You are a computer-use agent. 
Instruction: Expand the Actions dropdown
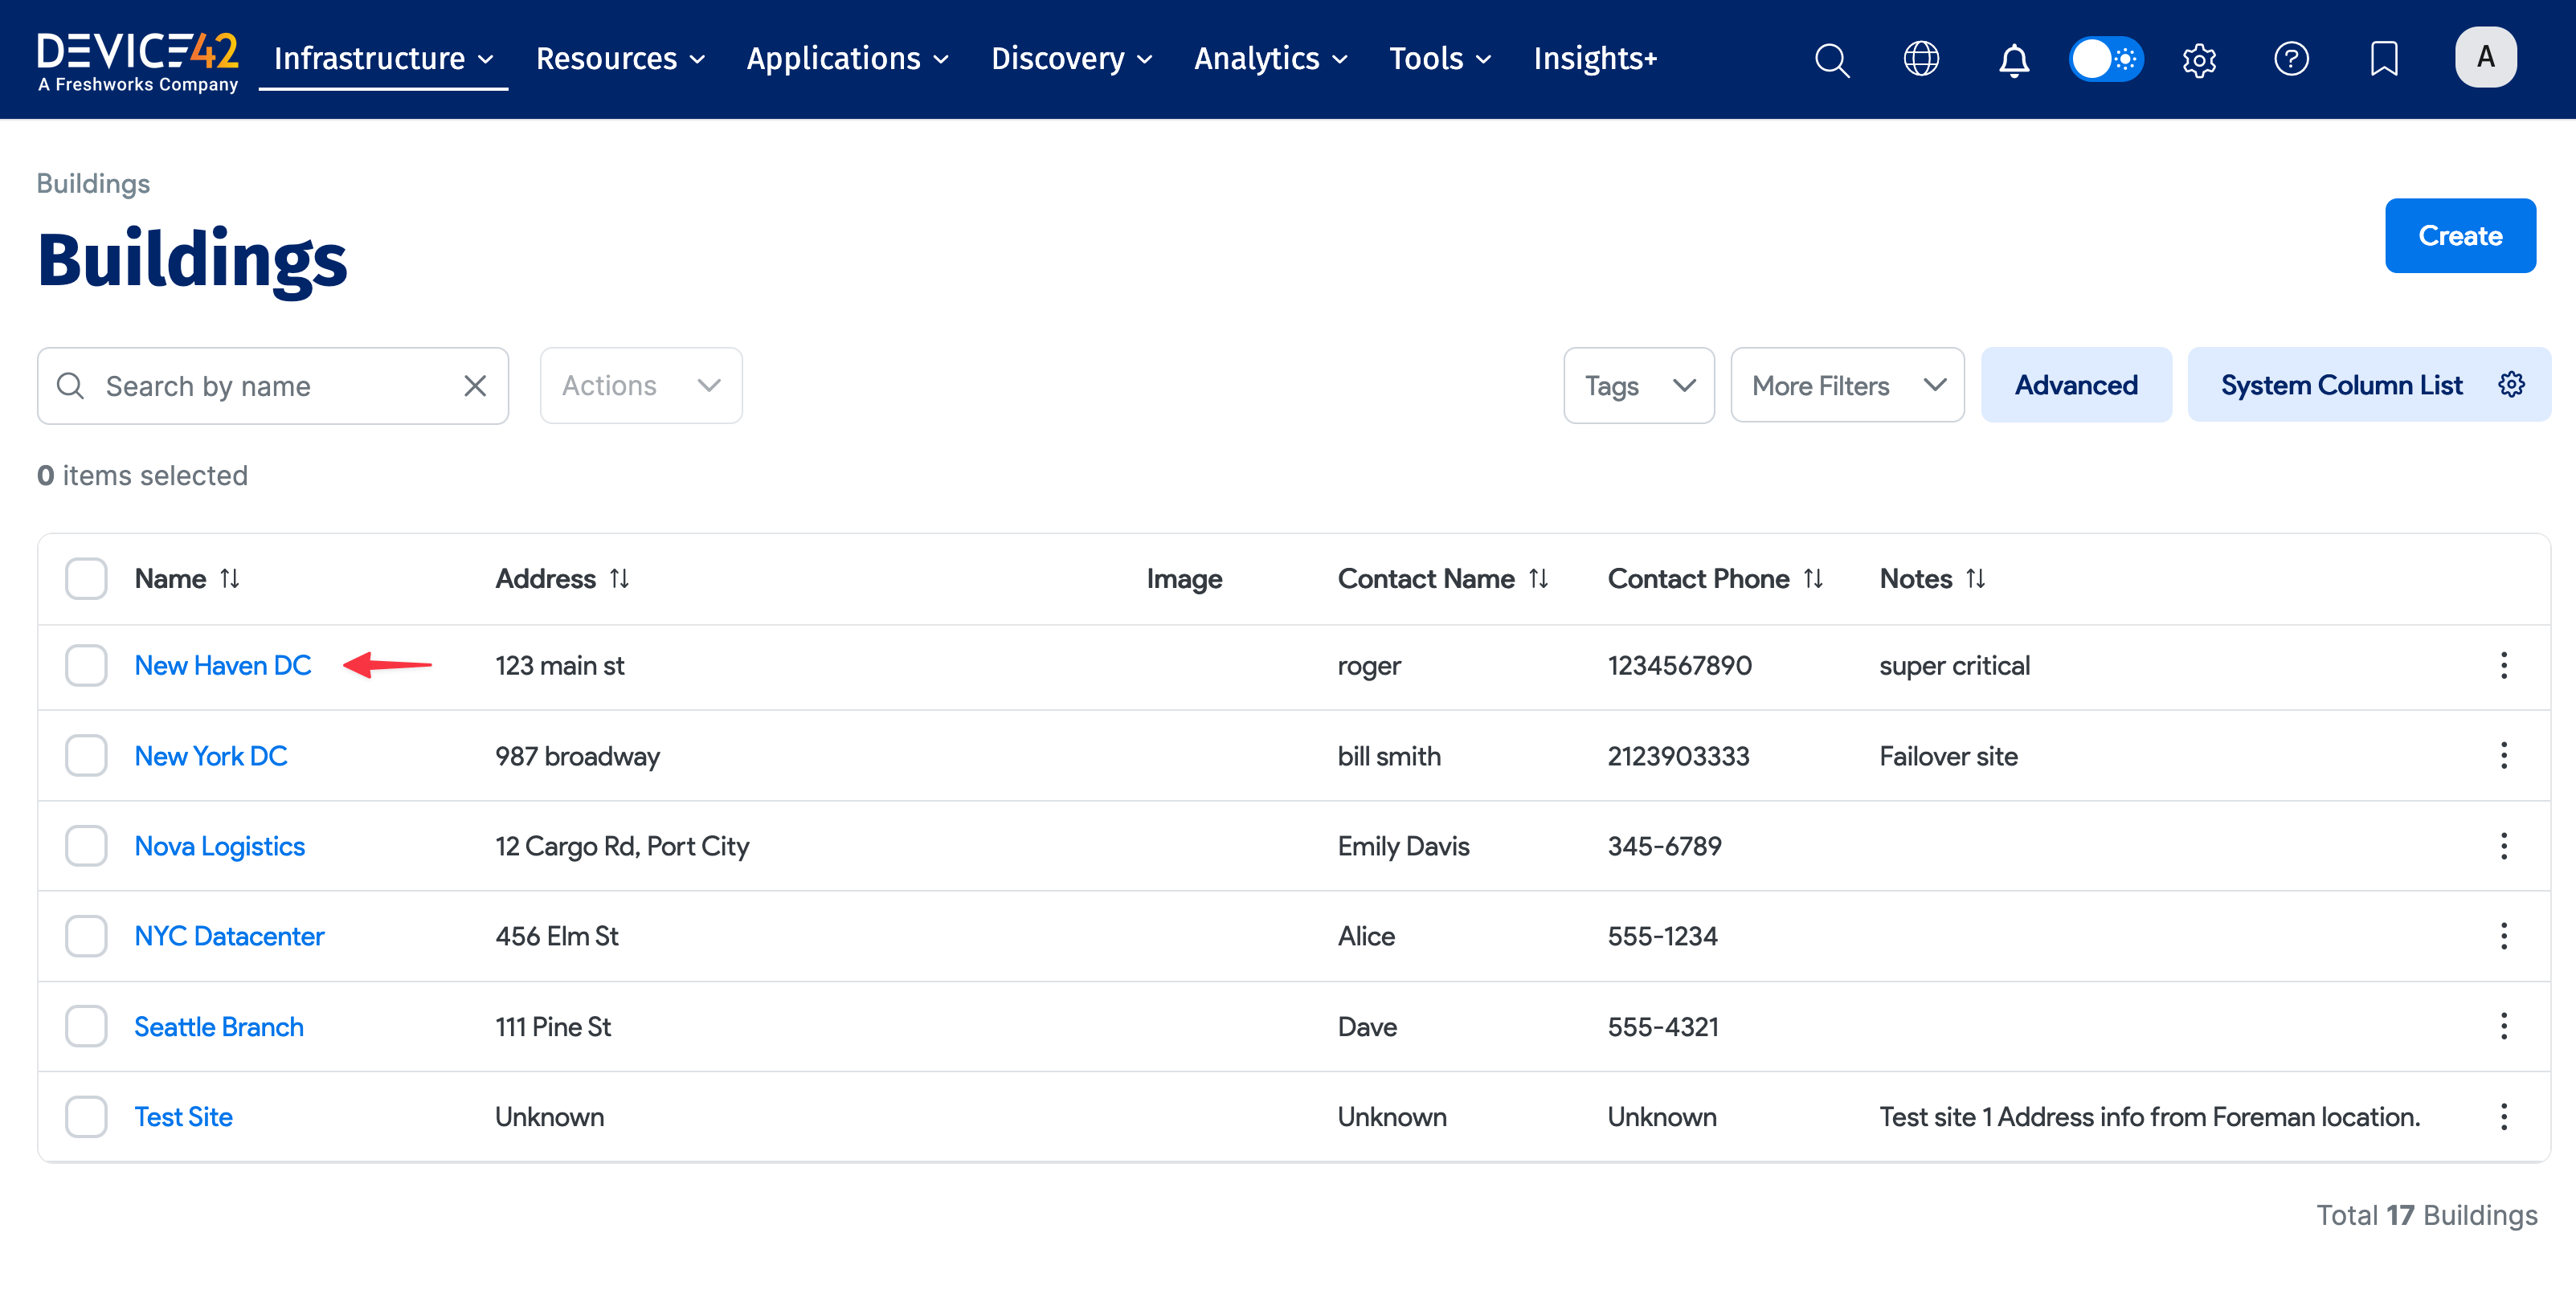641,386
